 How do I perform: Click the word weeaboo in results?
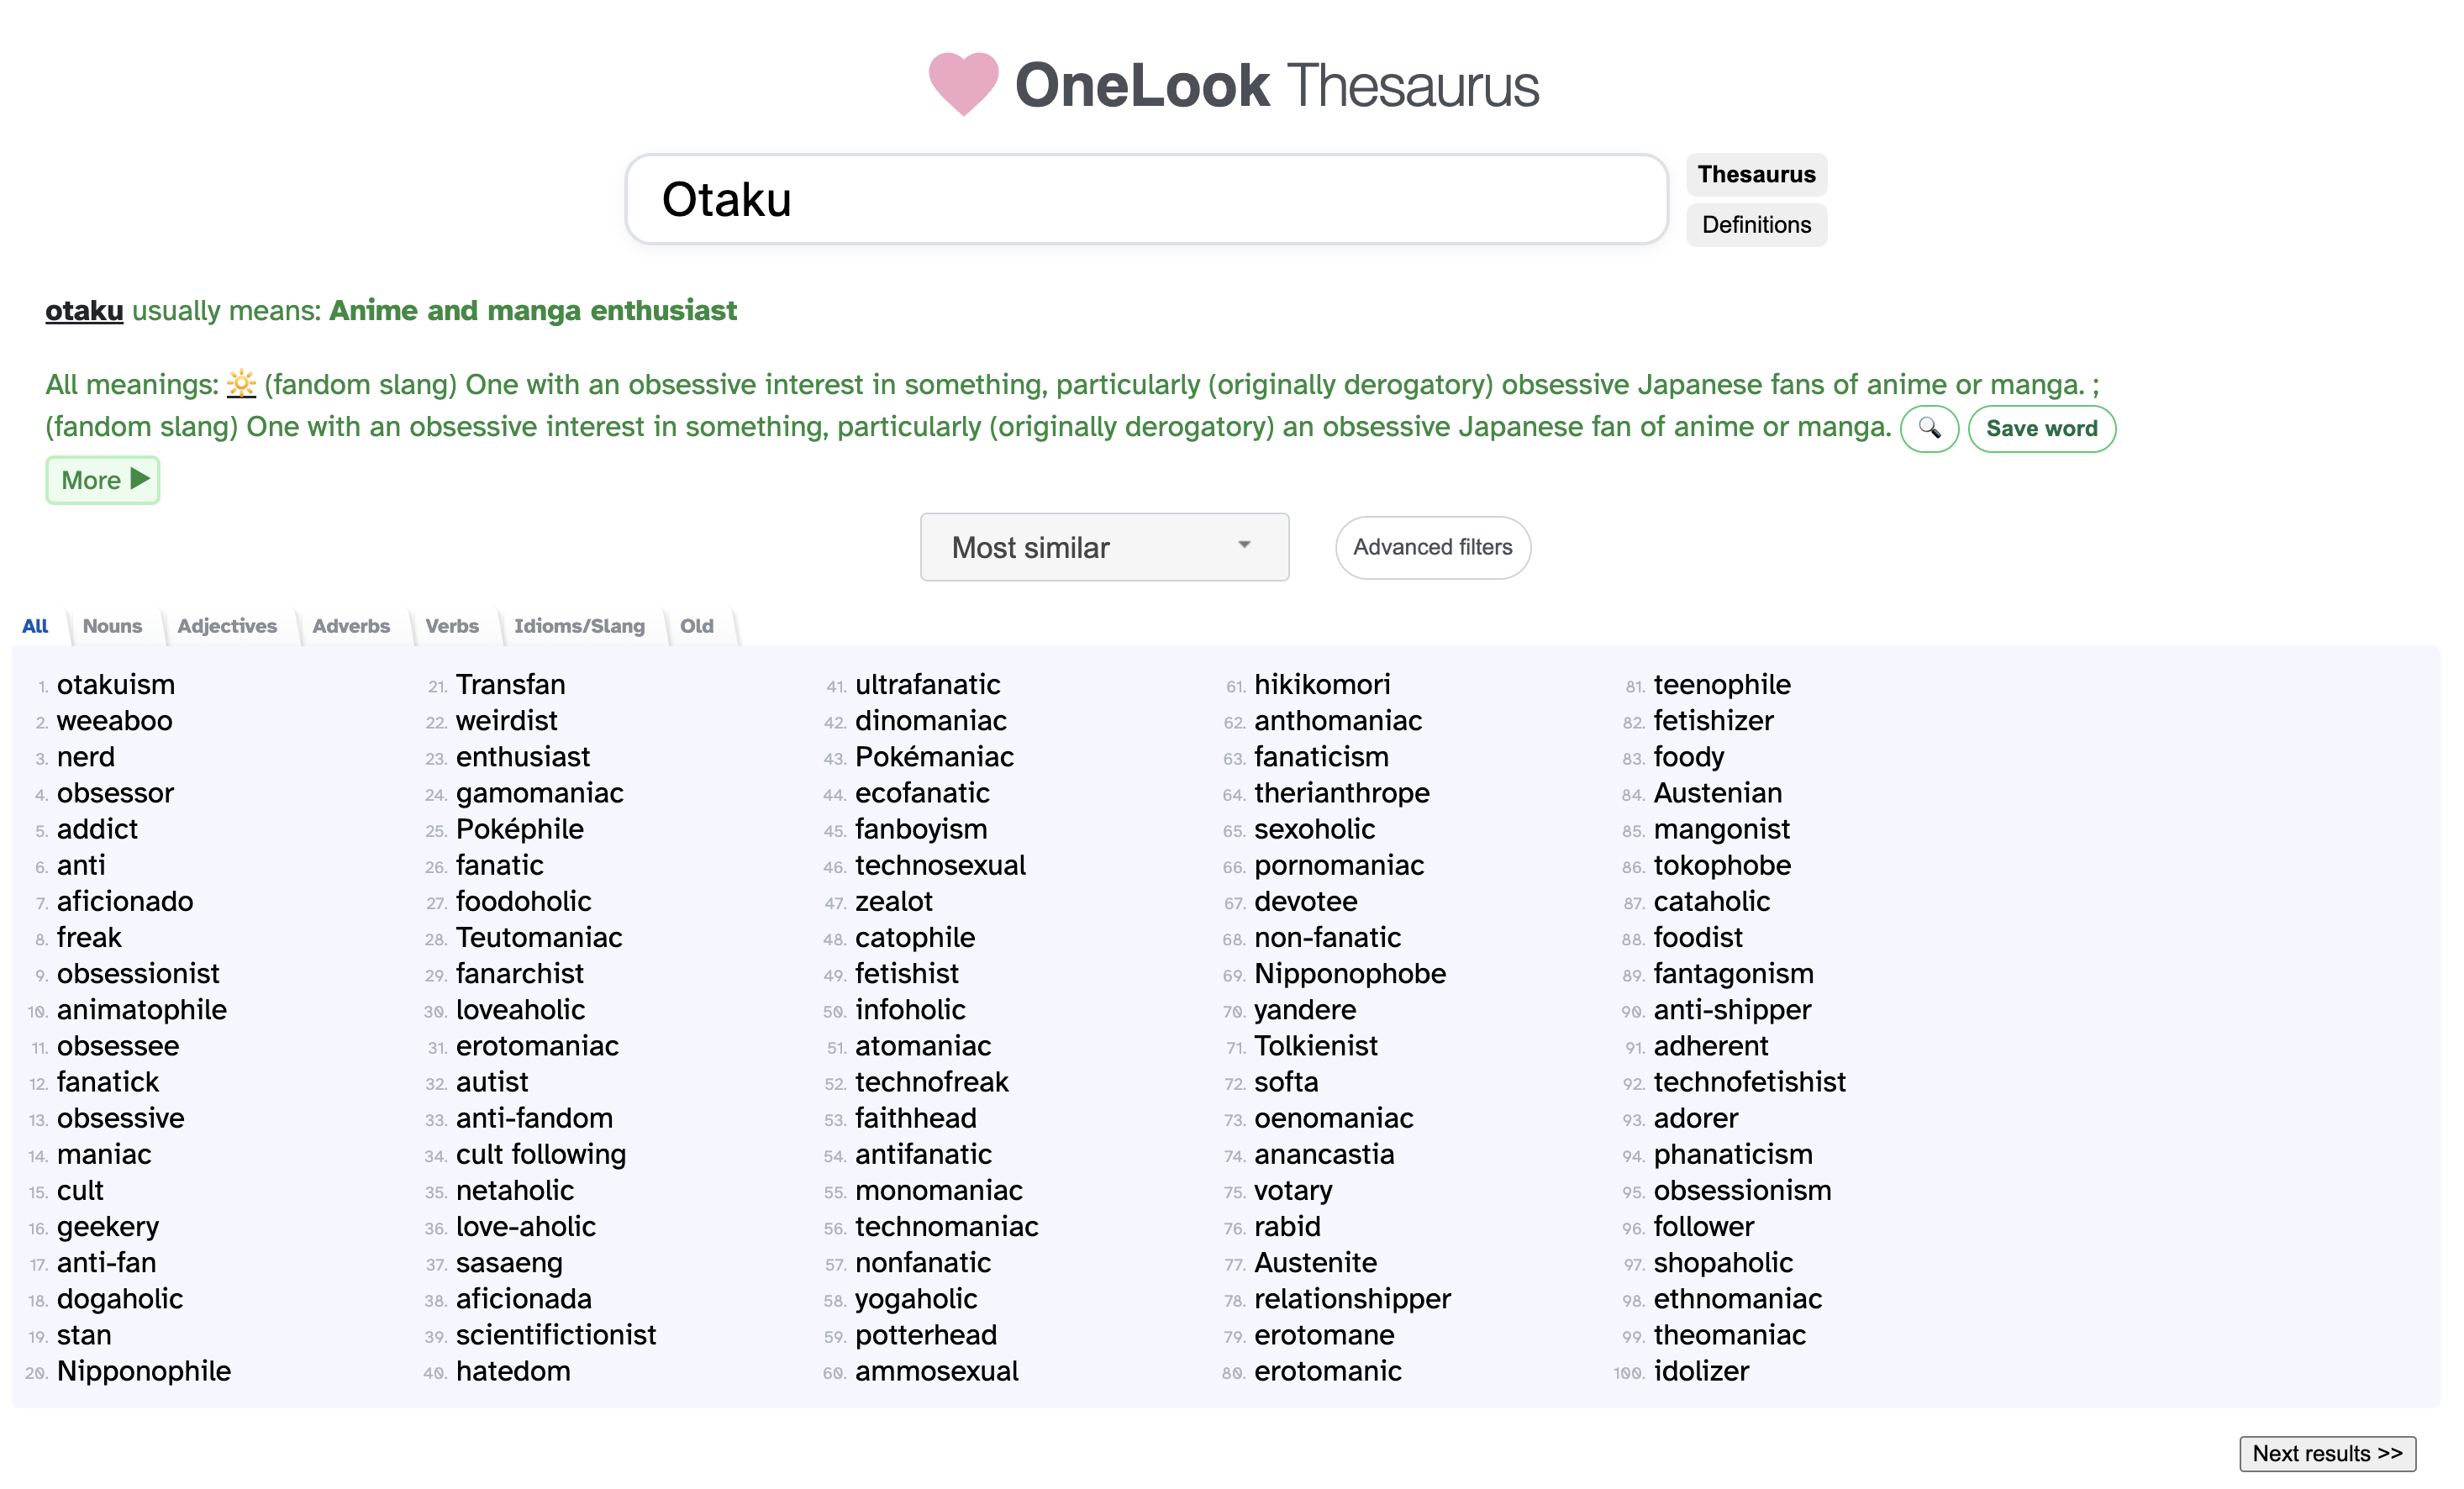tap(114, 720)
